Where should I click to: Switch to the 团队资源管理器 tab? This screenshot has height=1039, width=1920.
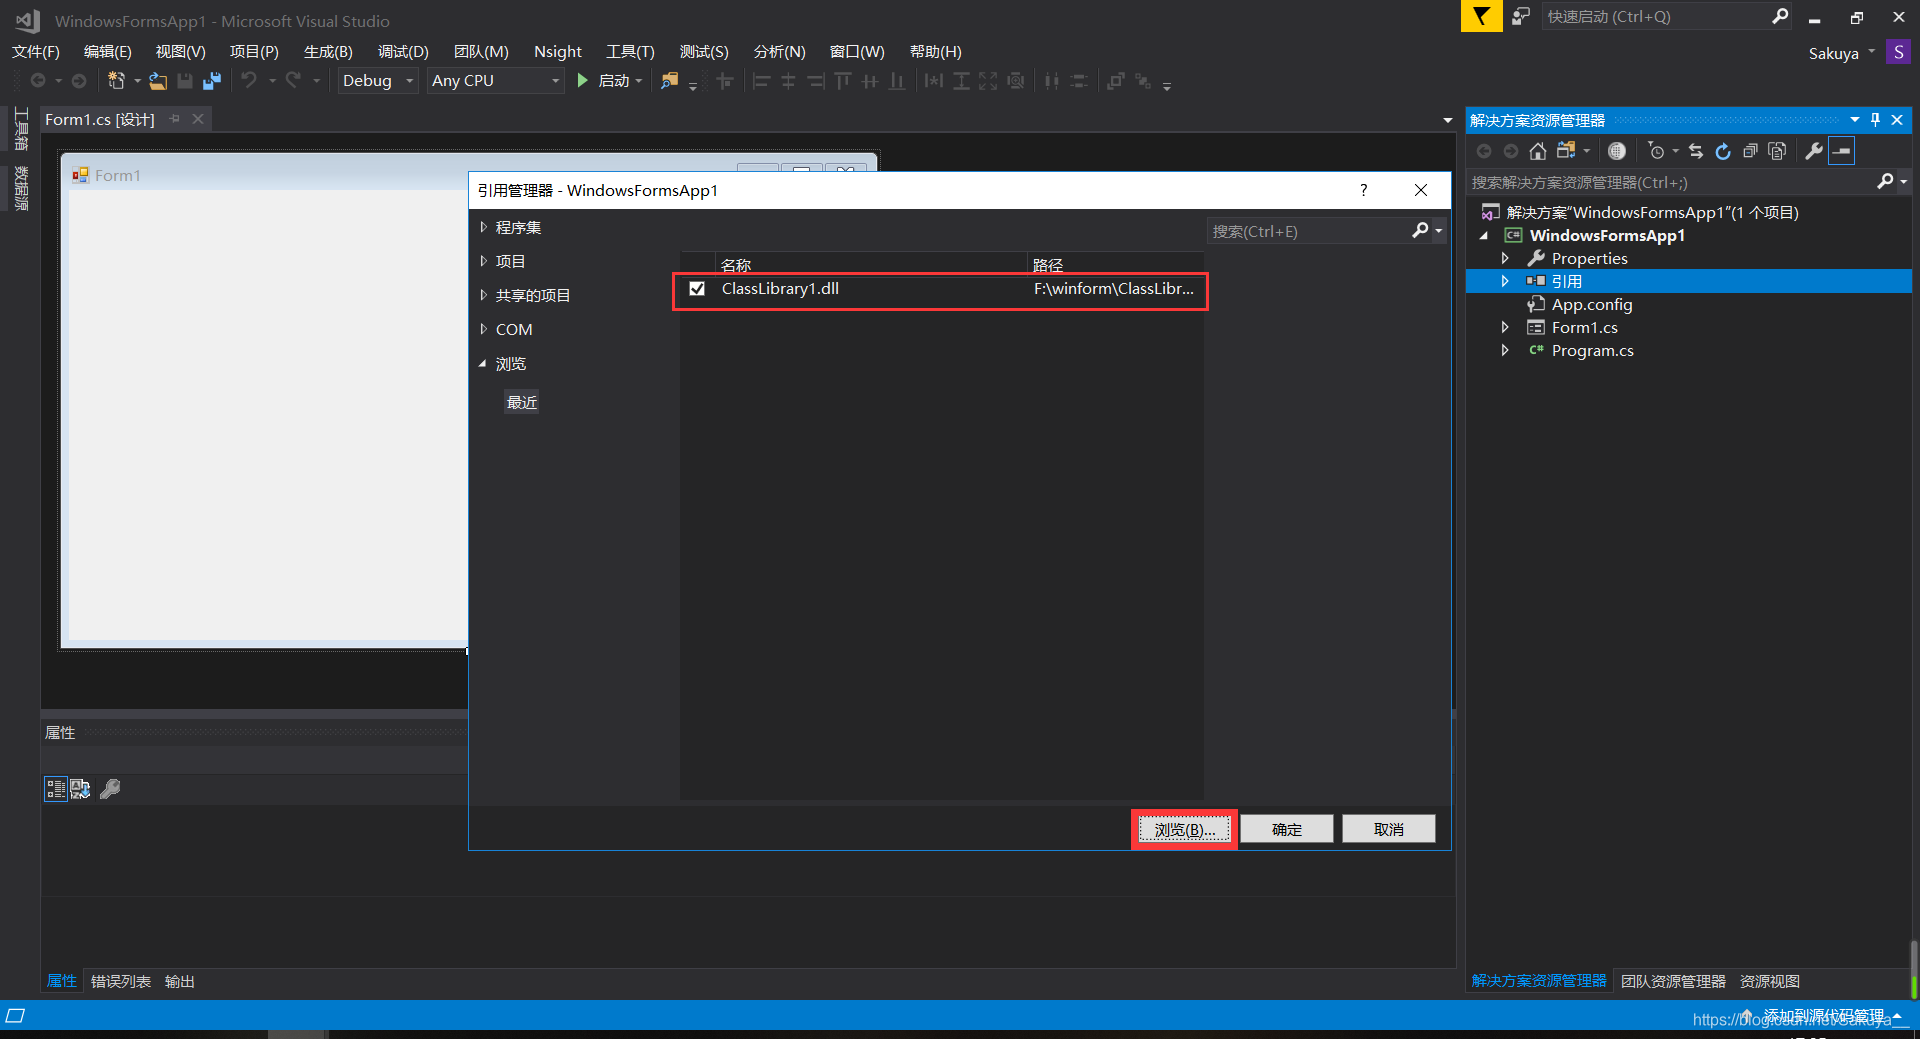point(1673,981)
